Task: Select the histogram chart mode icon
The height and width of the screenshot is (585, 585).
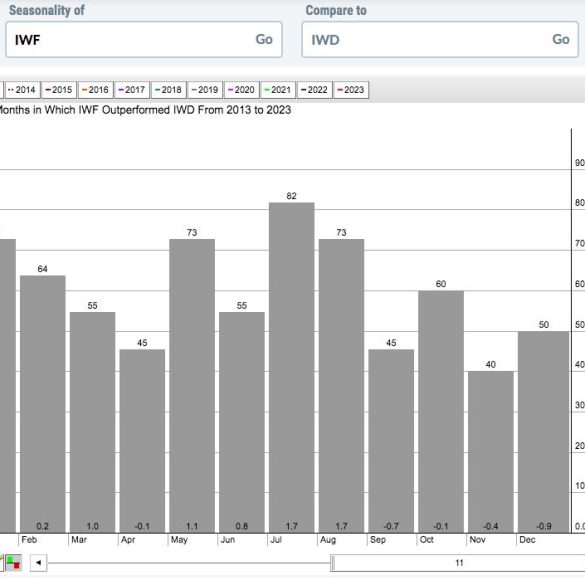Action: pos(13,563)
